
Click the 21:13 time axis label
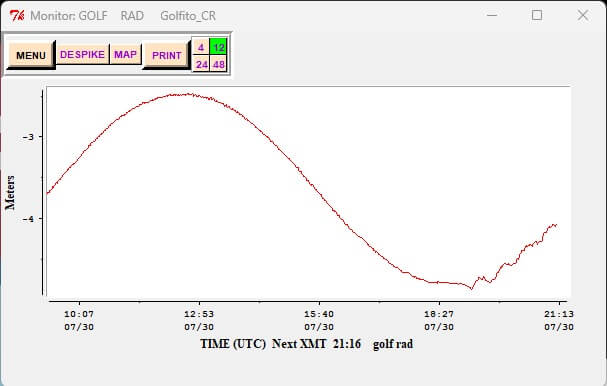(x=559, y=320)
